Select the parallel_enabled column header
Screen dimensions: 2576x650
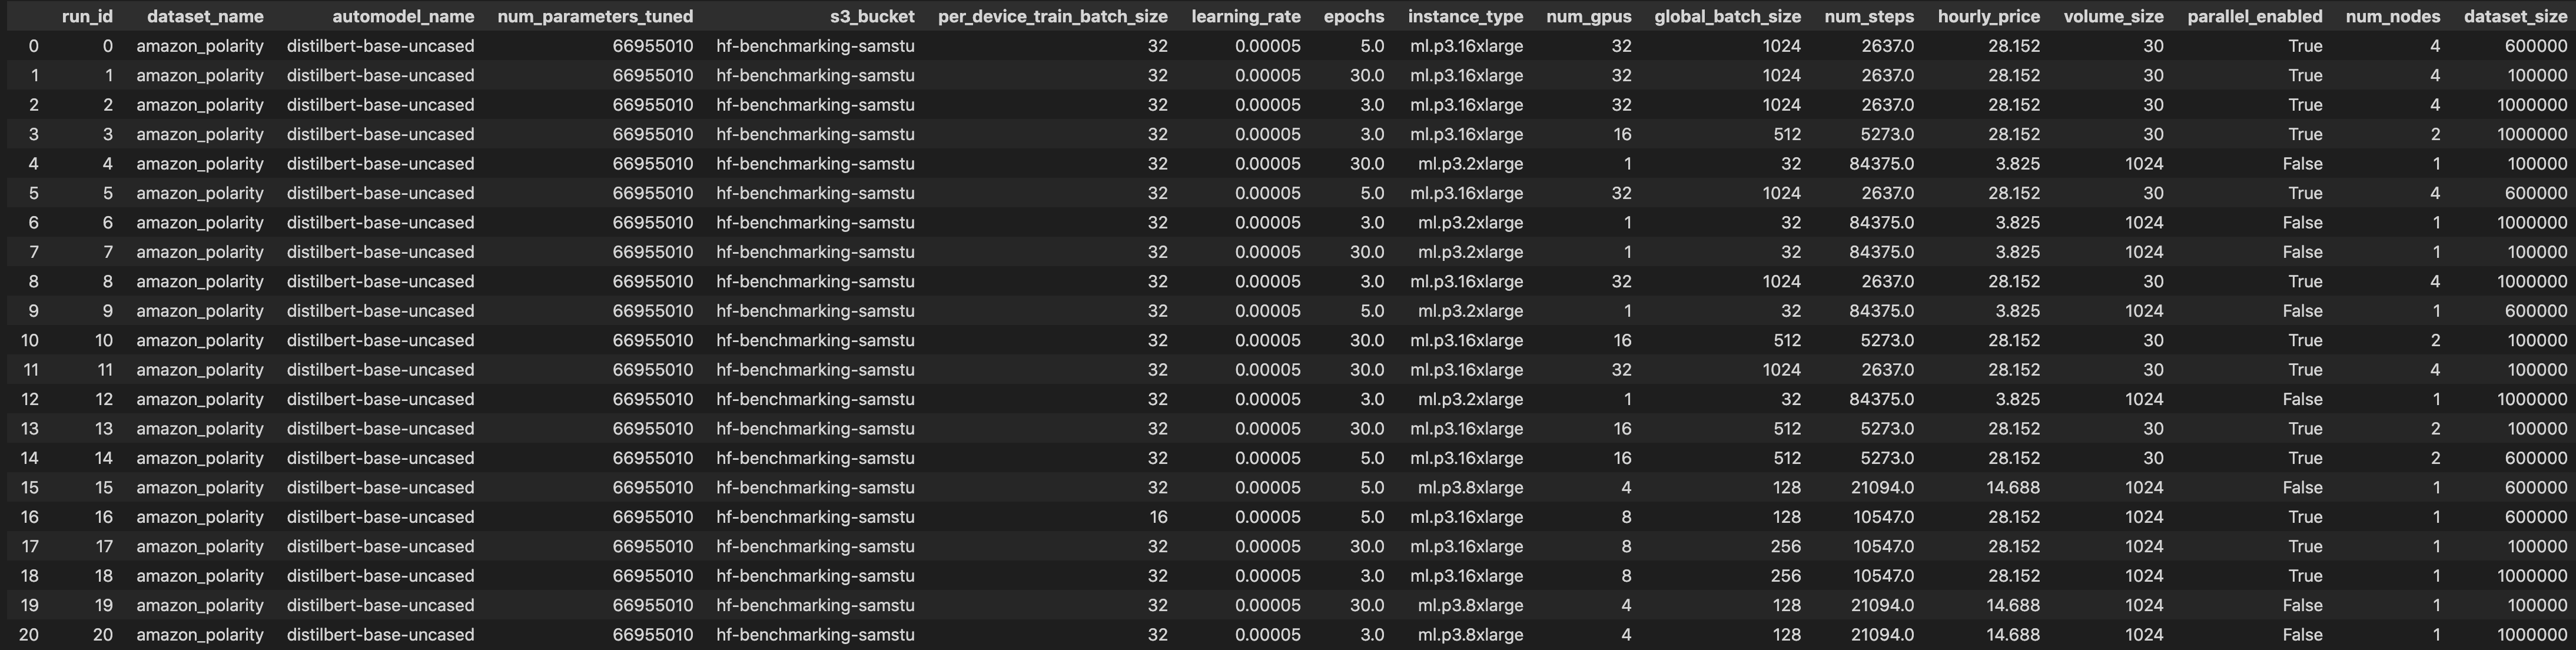pyautogui.click(x=2255, y=16)
